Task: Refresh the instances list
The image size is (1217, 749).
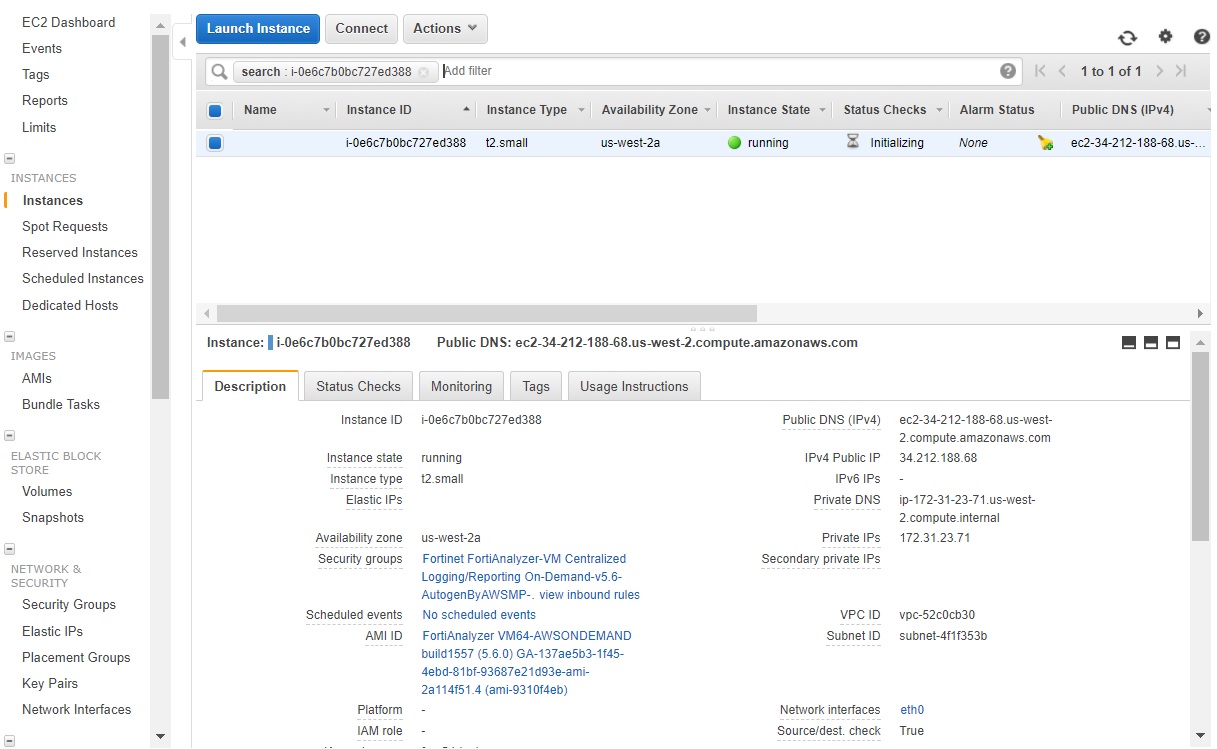Action: 1128,36
